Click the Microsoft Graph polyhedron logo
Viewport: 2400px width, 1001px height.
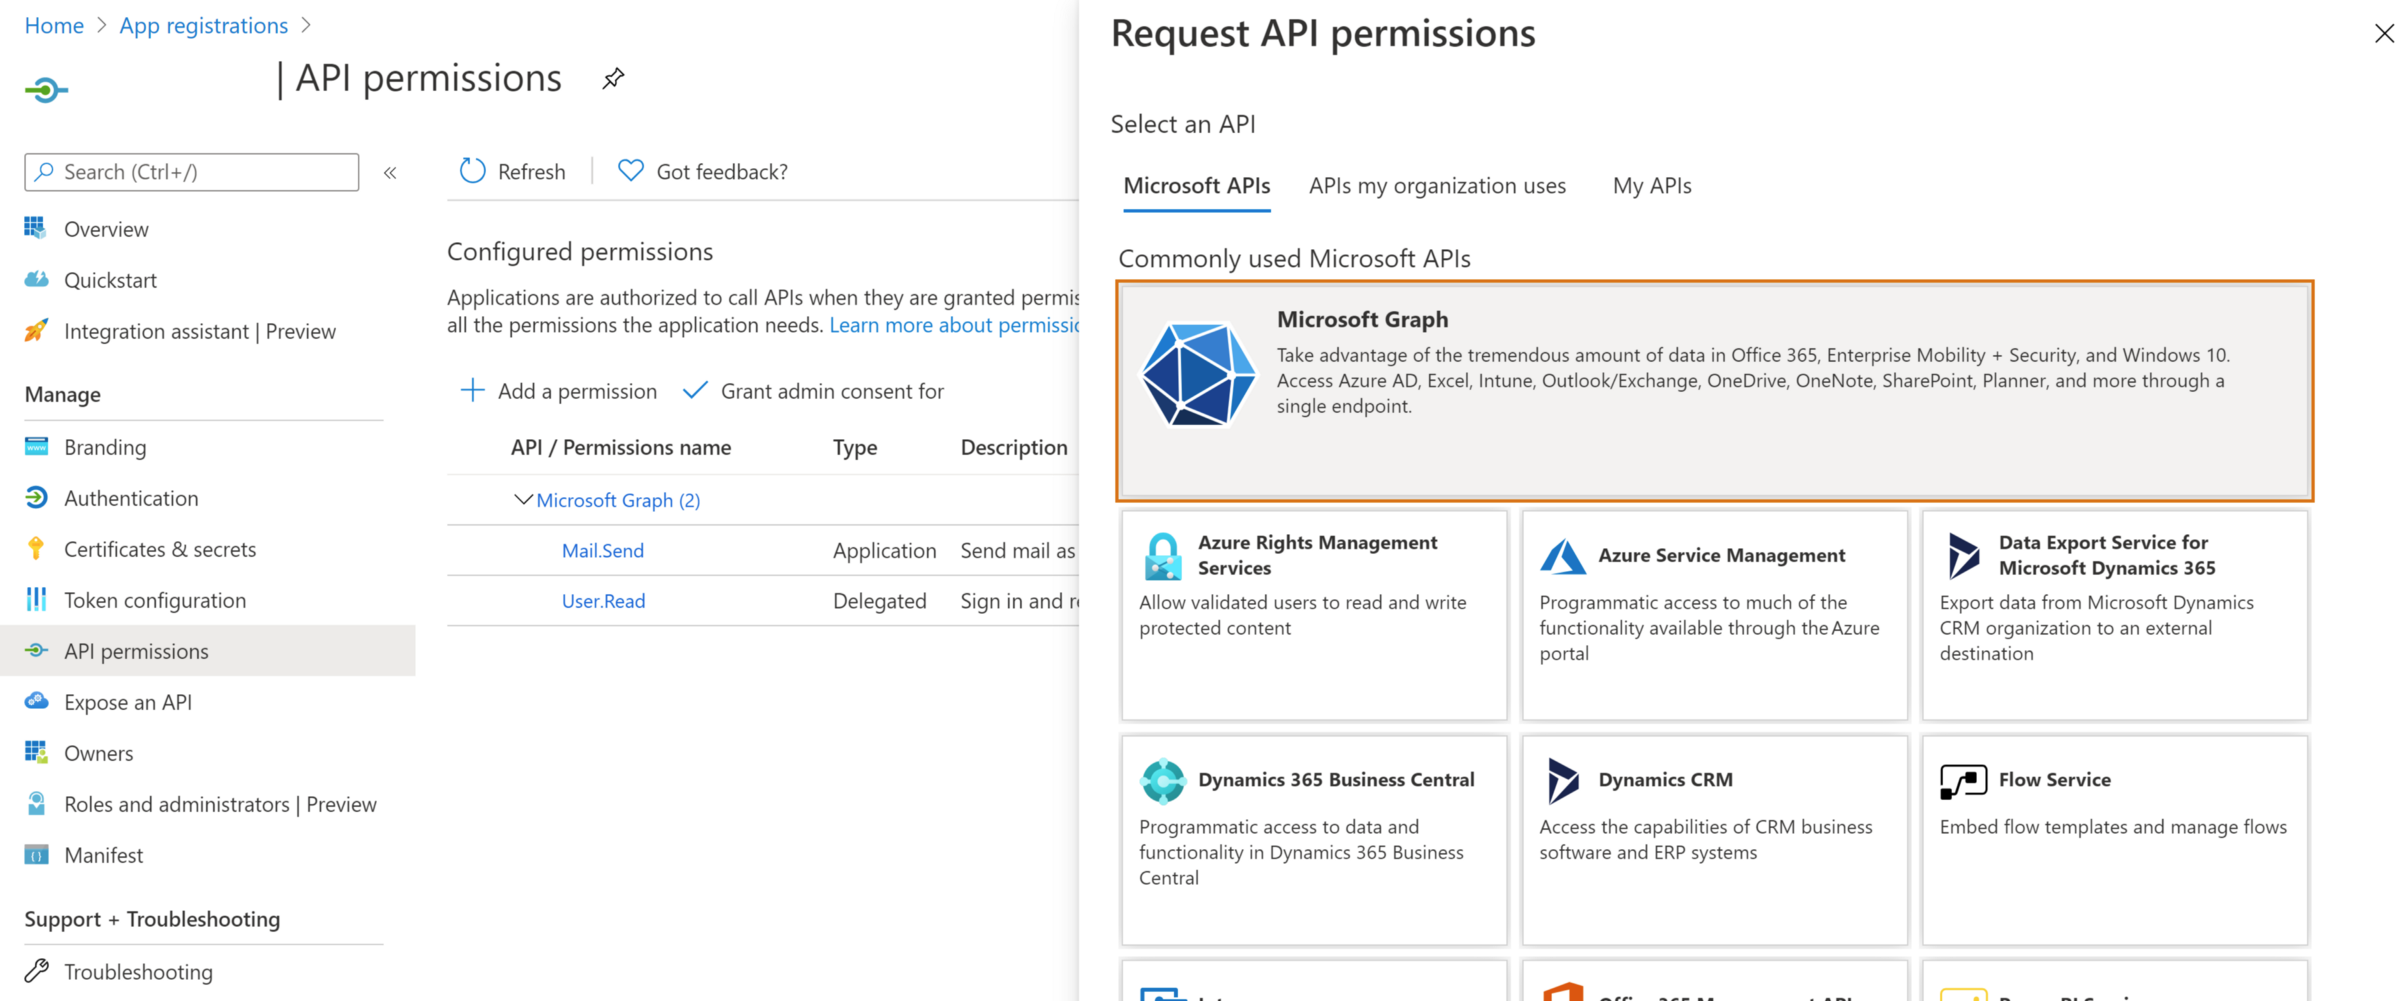(x=1198, y=374)
